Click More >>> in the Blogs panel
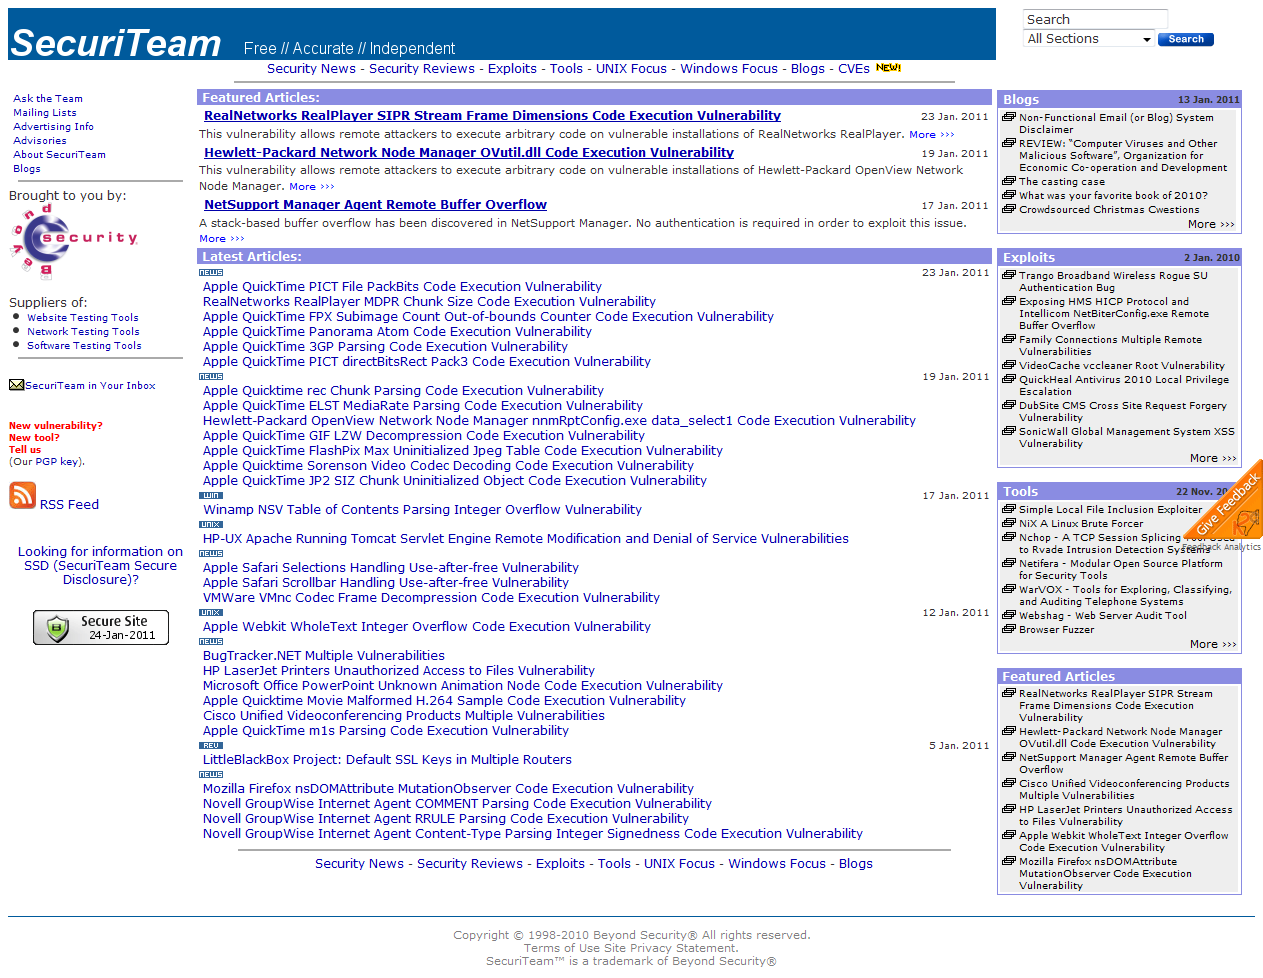Image resolution: width=1263 pixels, height=978 pixels. pyautogui.click(x=1211, y=224)
